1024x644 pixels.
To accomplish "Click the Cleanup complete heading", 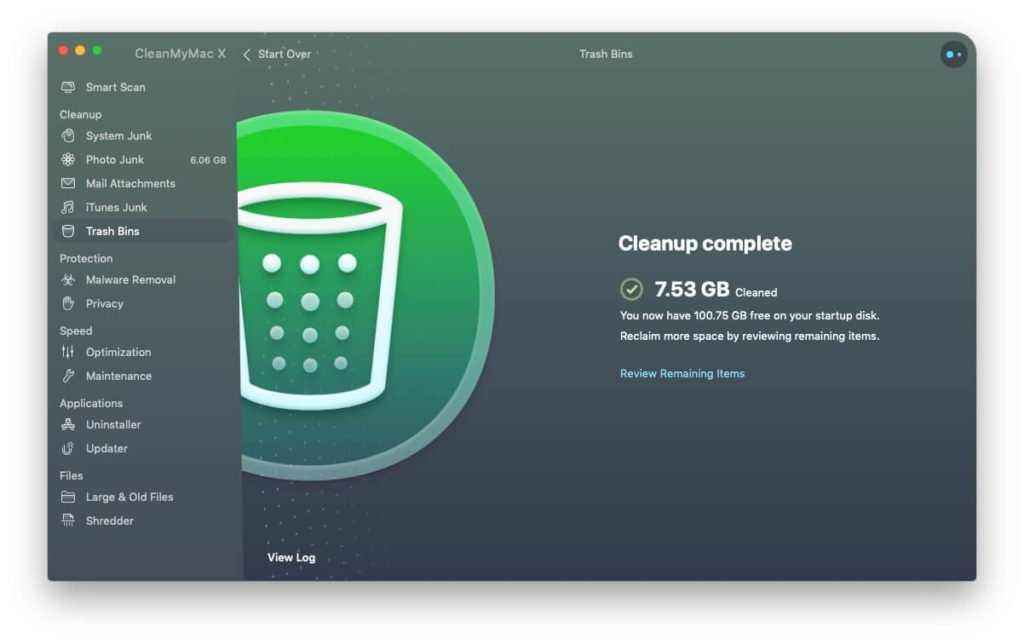I will [705, 244].
